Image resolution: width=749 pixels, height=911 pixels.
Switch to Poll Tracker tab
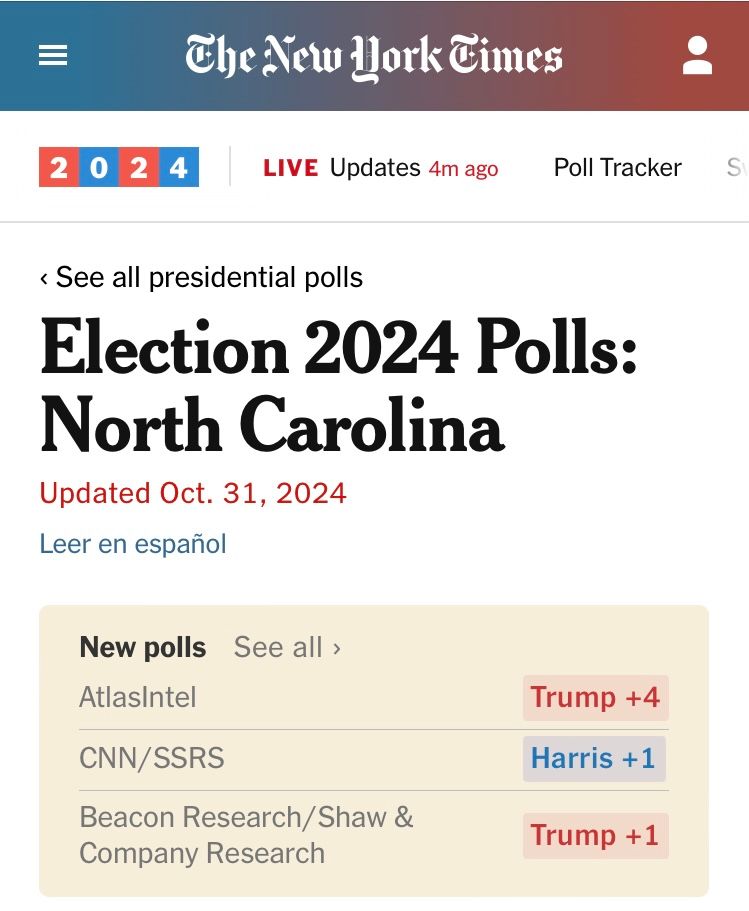(x=617, y=168)
